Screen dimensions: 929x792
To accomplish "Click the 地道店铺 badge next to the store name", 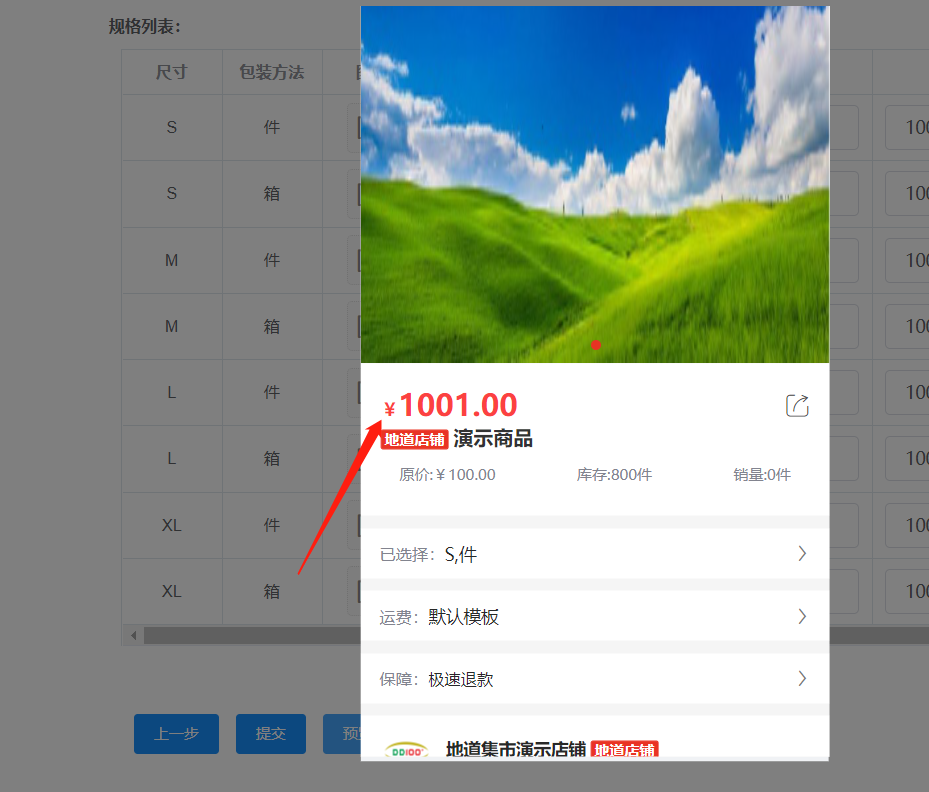I will (624, 750).
